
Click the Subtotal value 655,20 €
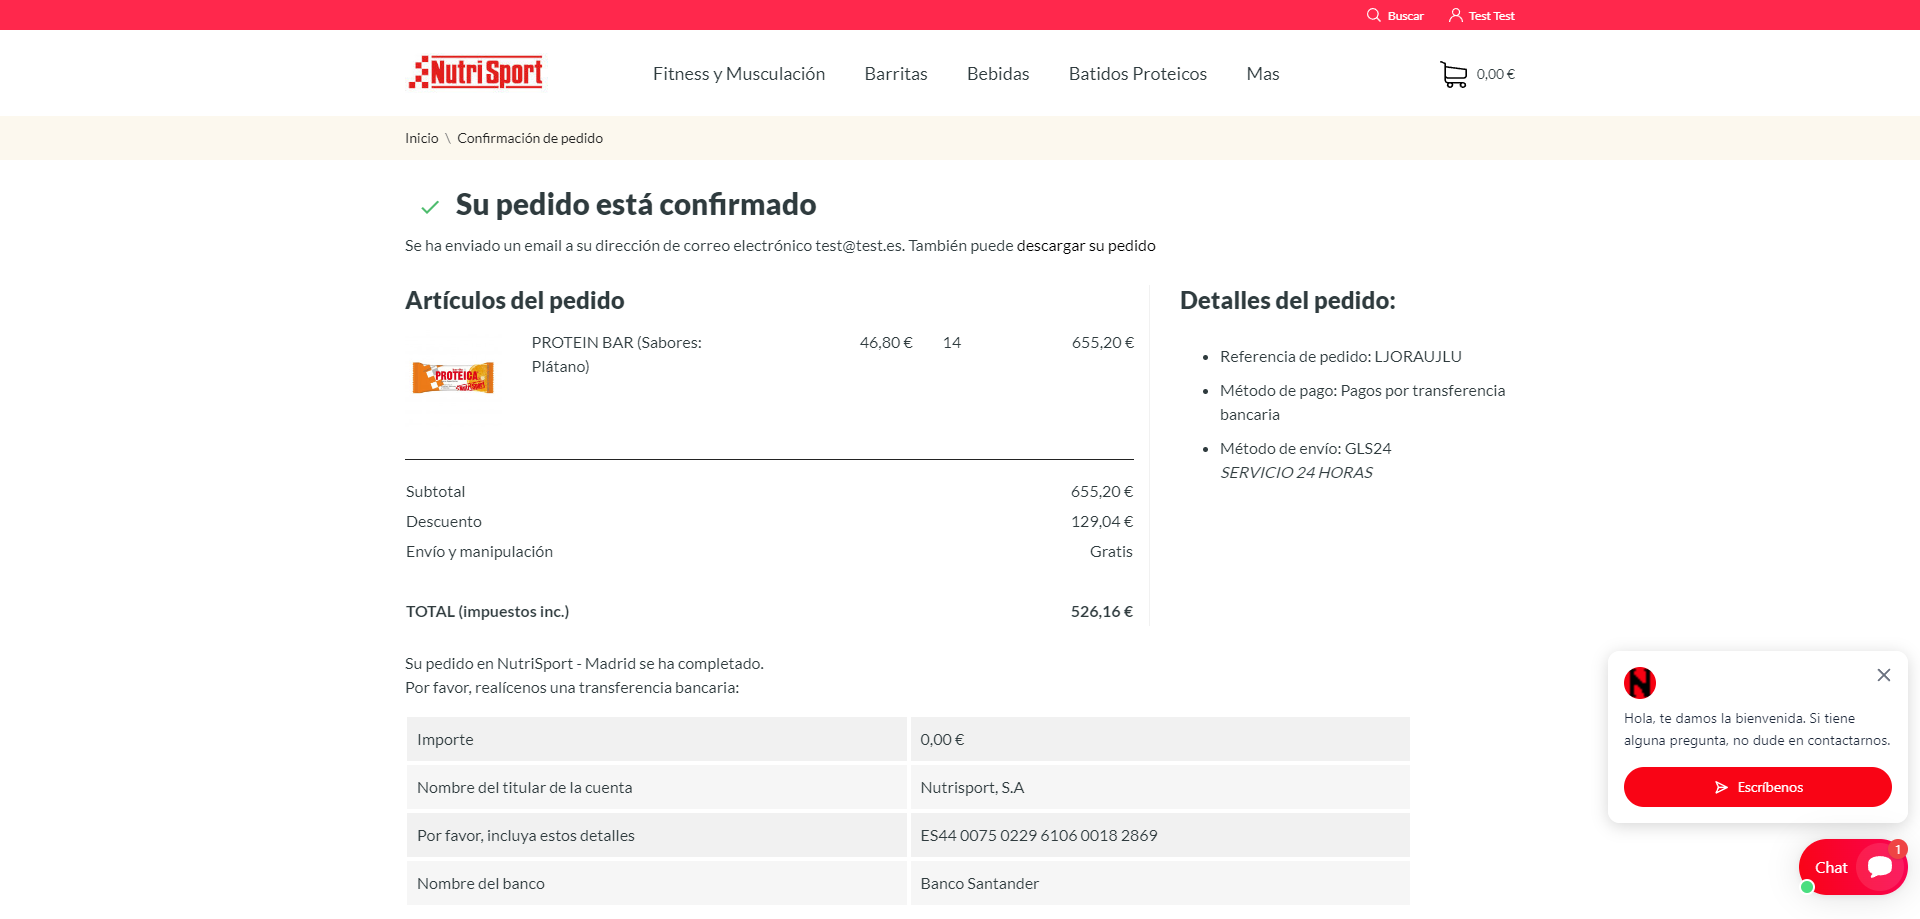coord(1102,492)
